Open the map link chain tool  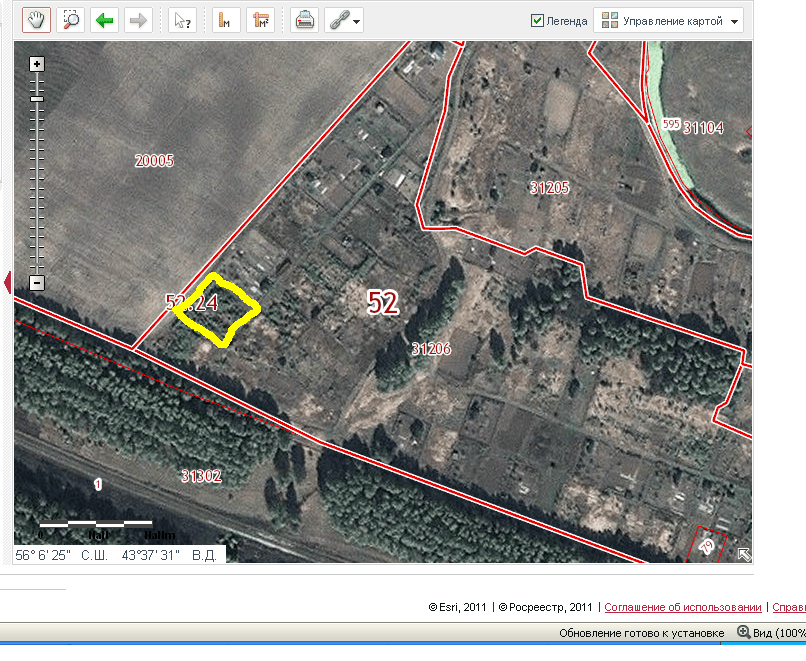coord(338,21)
